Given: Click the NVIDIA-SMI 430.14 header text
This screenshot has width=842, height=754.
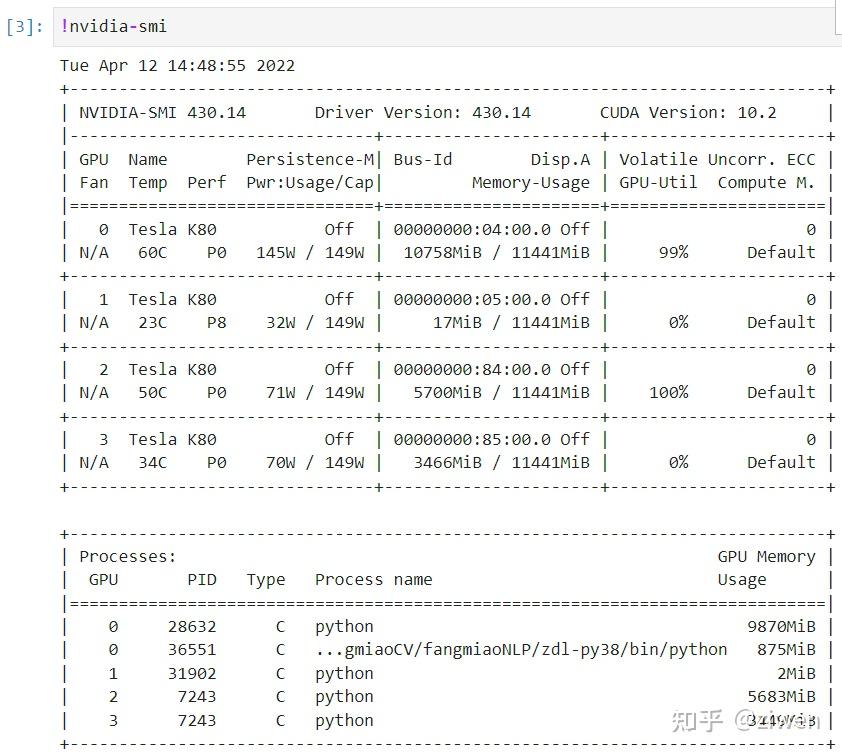Looking at the screenshot, I should 162,113.
